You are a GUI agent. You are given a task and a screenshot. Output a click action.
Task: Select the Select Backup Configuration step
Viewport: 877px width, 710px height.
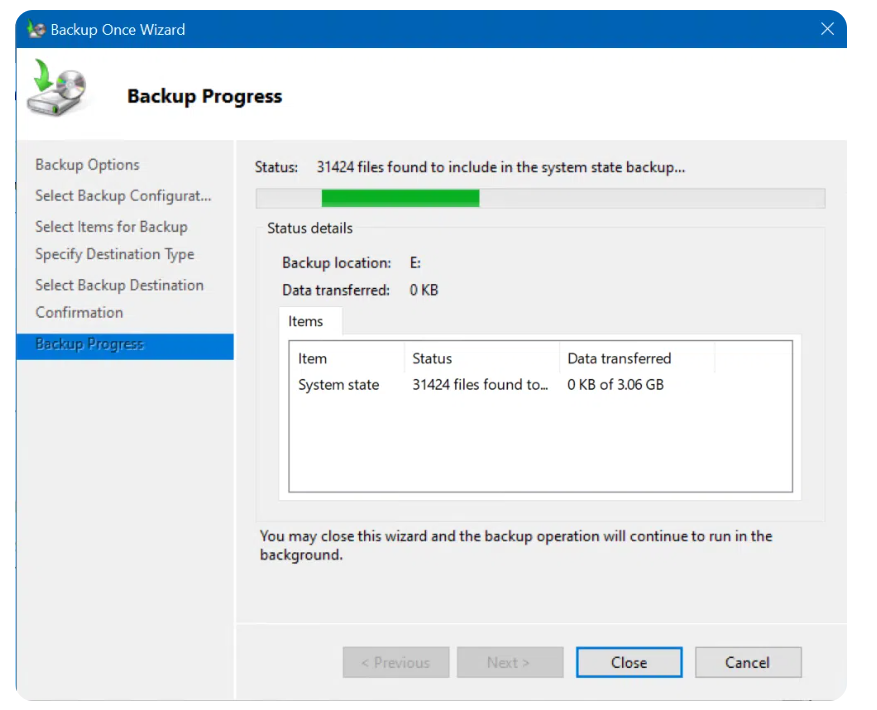click(x=123, y=195)
